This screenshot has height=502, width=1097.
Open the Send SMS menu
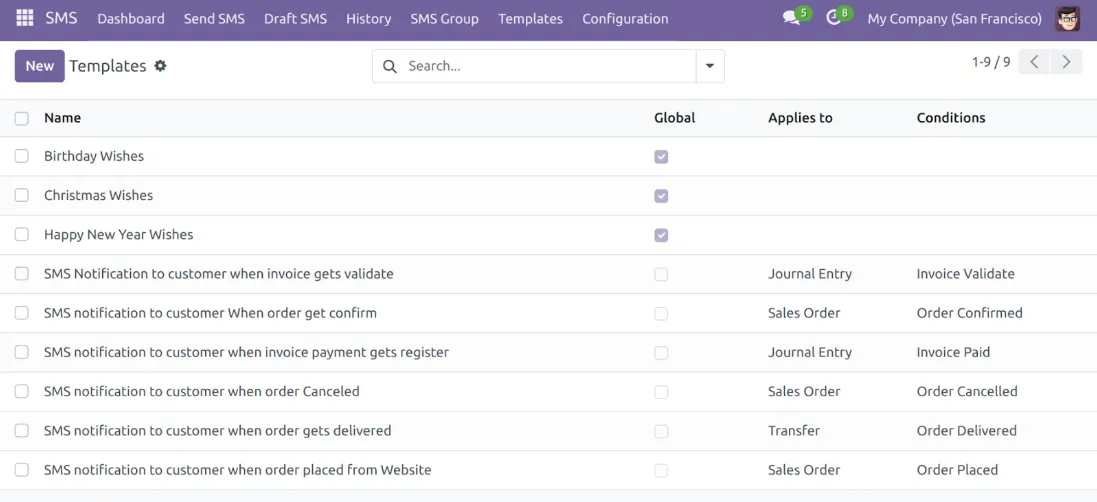pos(214,19)
